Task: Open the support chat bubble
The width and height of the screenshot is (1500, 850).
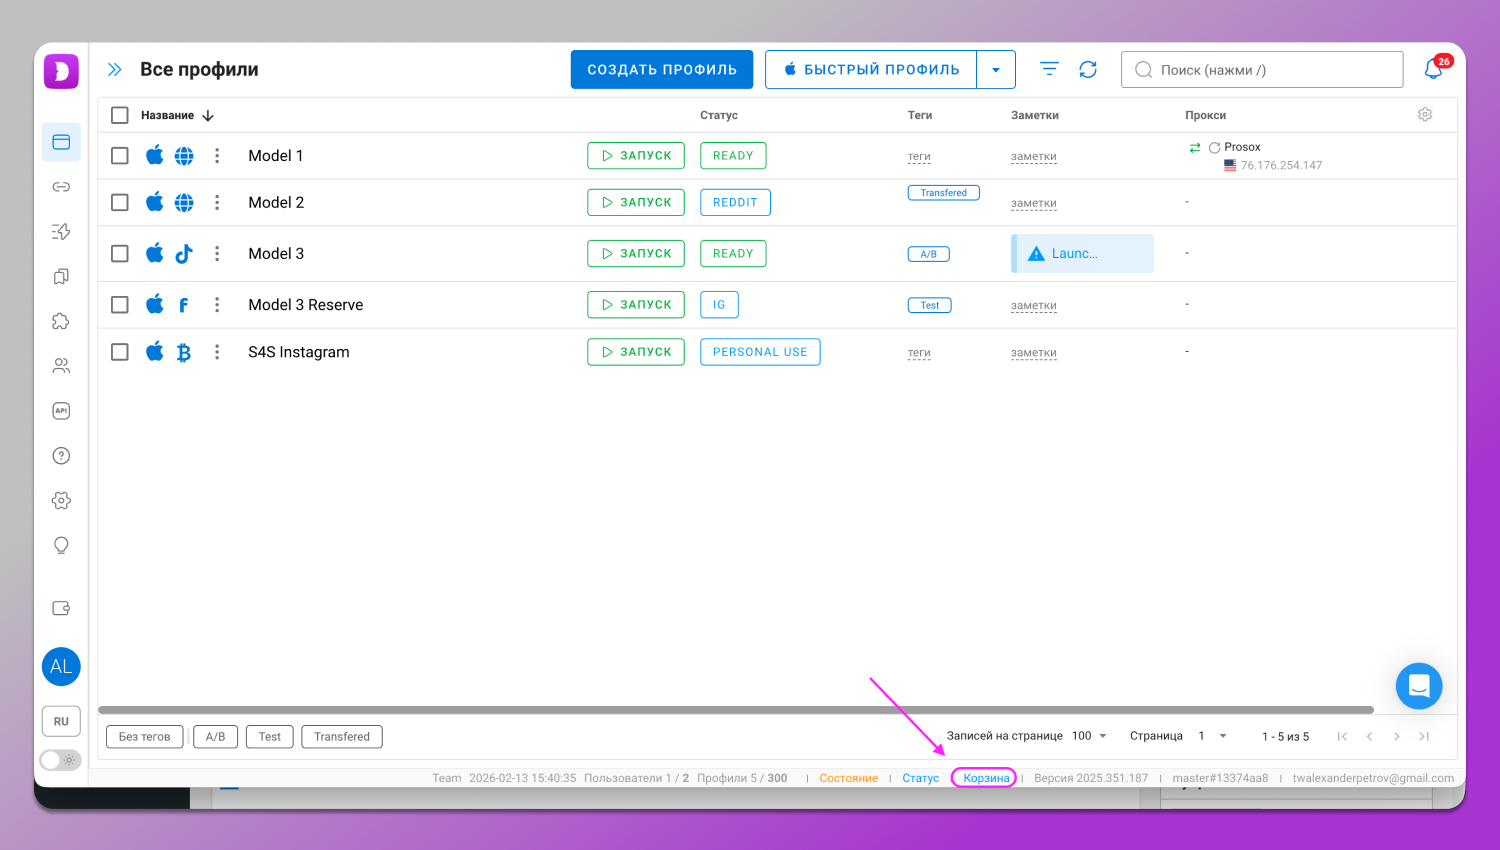Action: point(1418,686)
